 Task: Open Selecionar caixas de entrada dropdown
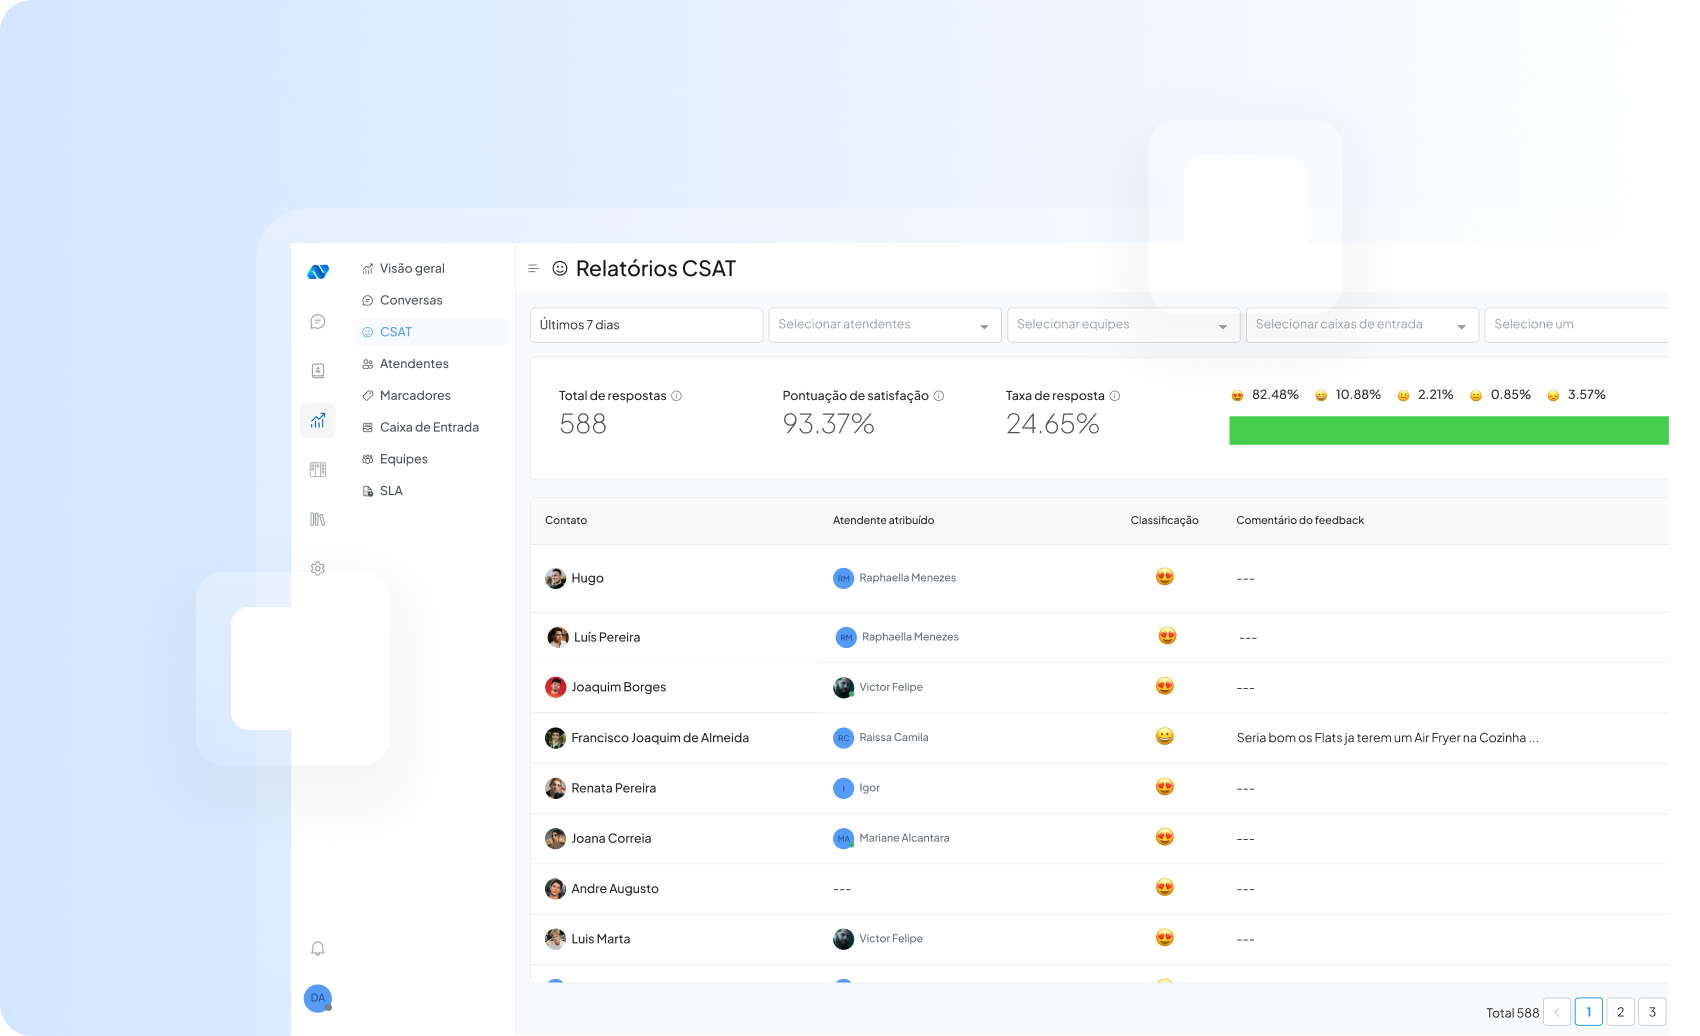click(x=1361, y=325)
